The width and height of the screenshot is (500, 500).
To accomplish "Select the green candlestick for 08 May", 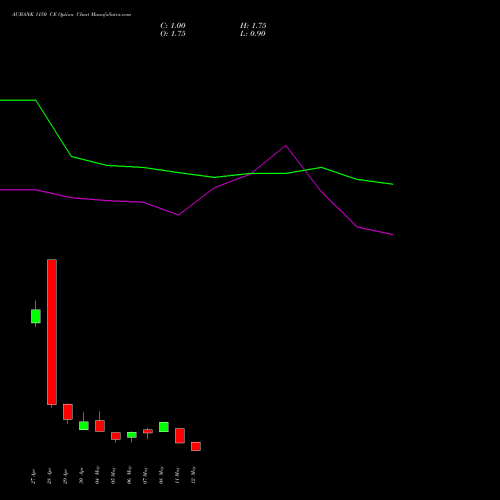I will [164, 427].
